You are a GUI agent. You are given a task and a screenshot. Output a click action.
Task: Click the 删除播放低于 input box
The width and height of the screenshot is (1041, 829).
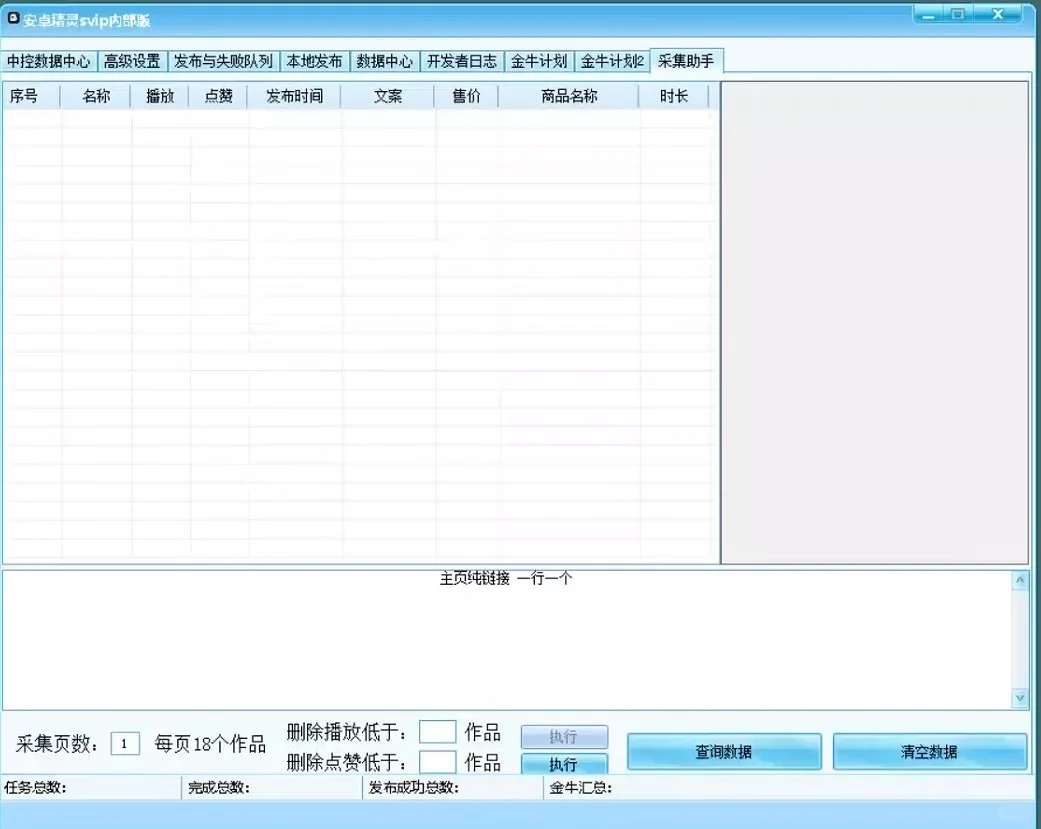(x=437, y=730)
